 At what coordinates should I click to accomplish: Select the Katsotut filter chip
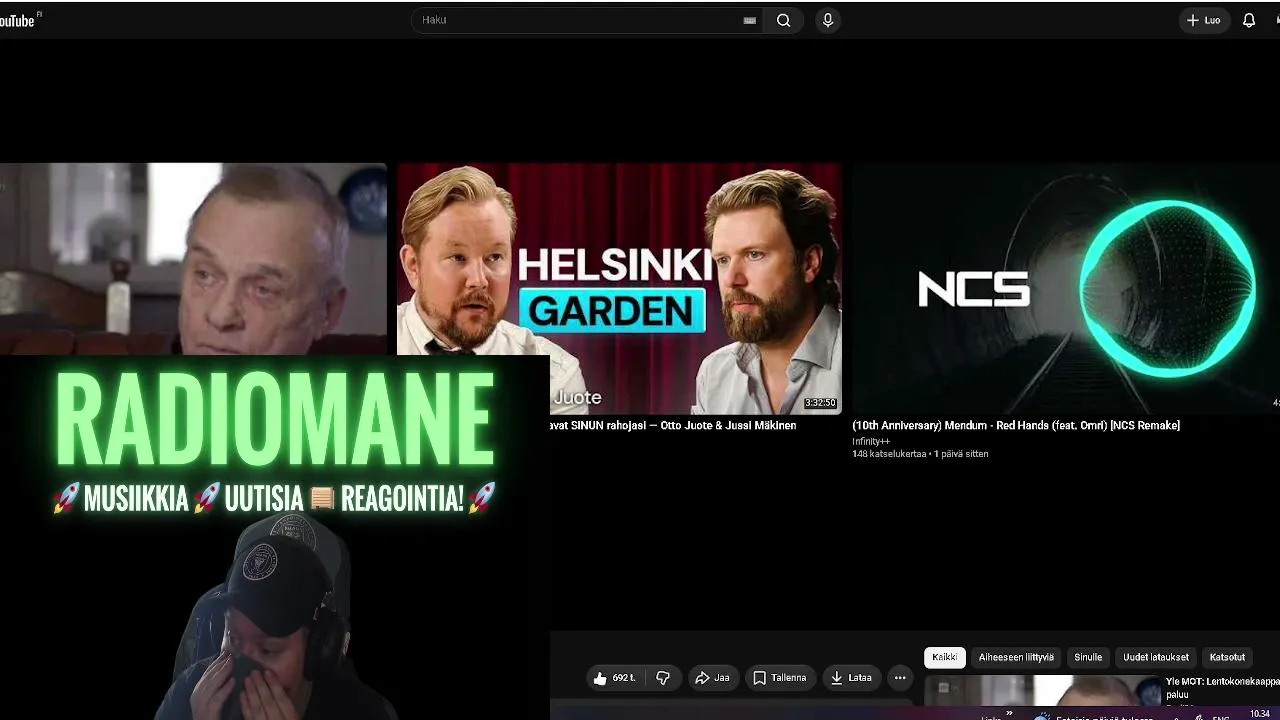coord(1227,657)
